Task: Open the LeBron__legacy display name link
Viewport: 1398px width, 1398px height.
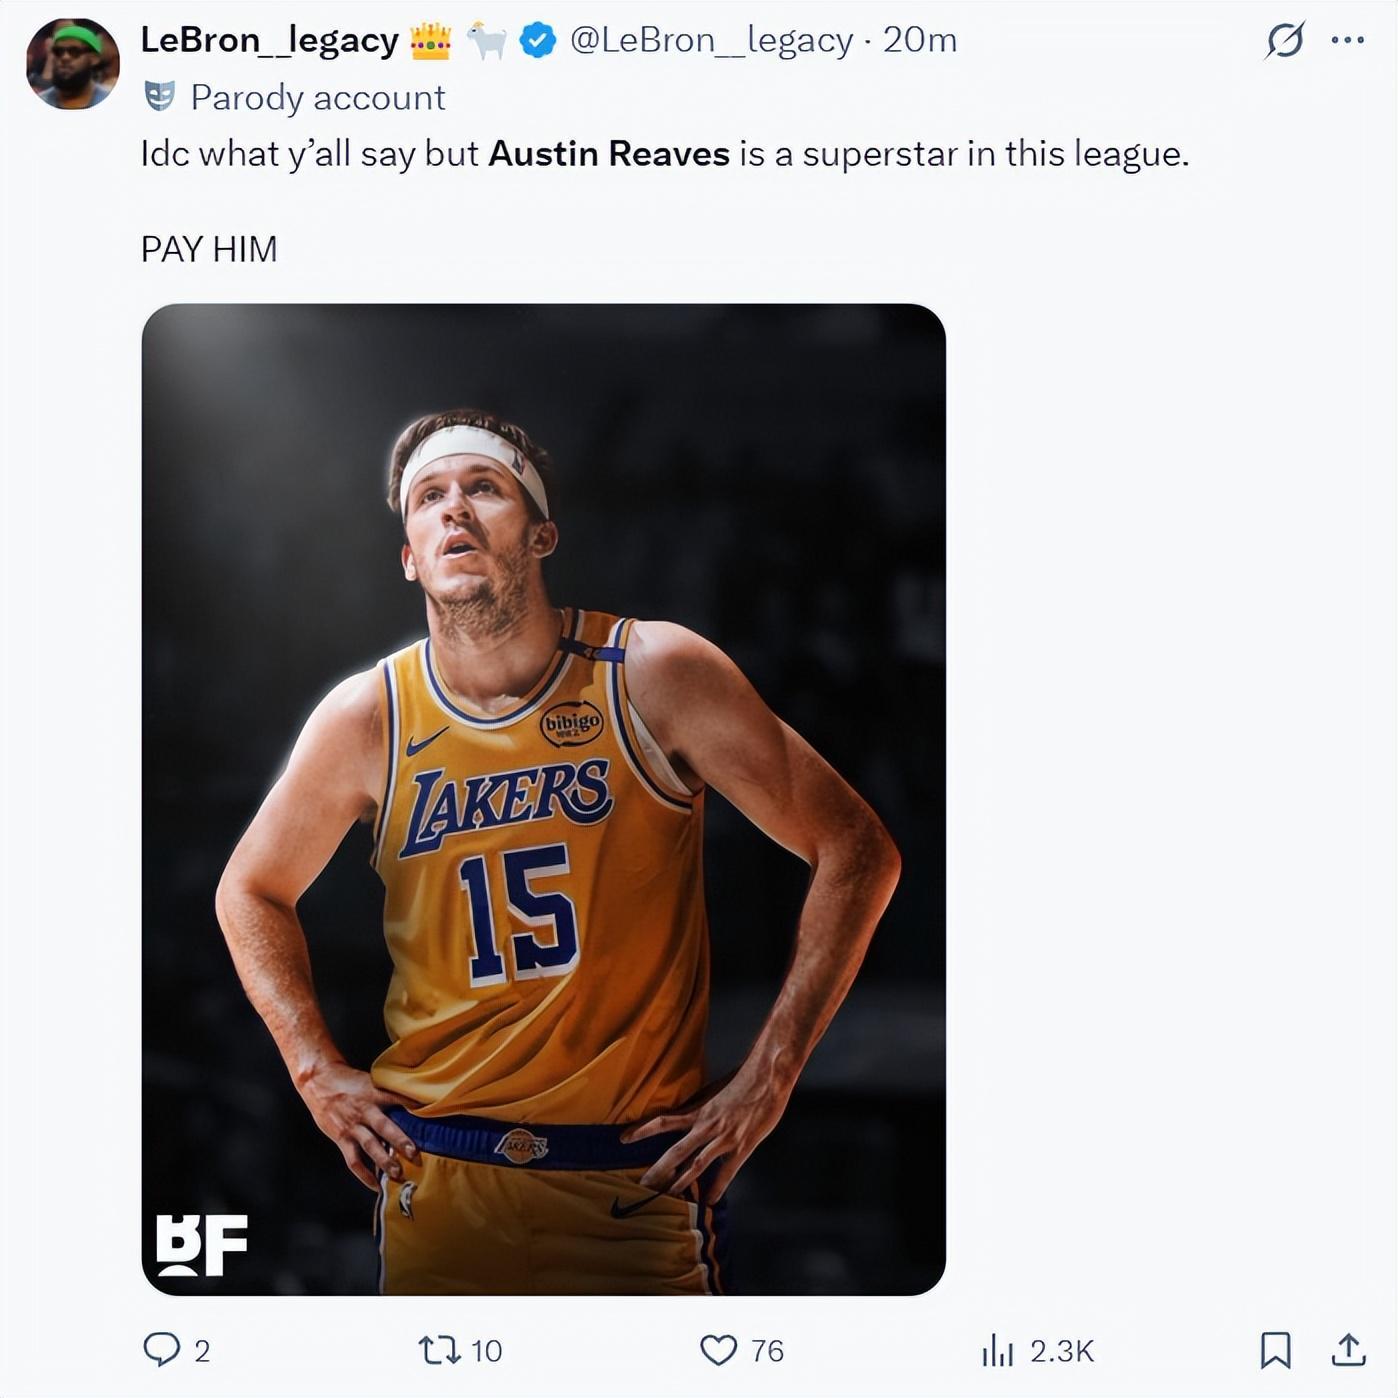Action: tap(269, 41)
